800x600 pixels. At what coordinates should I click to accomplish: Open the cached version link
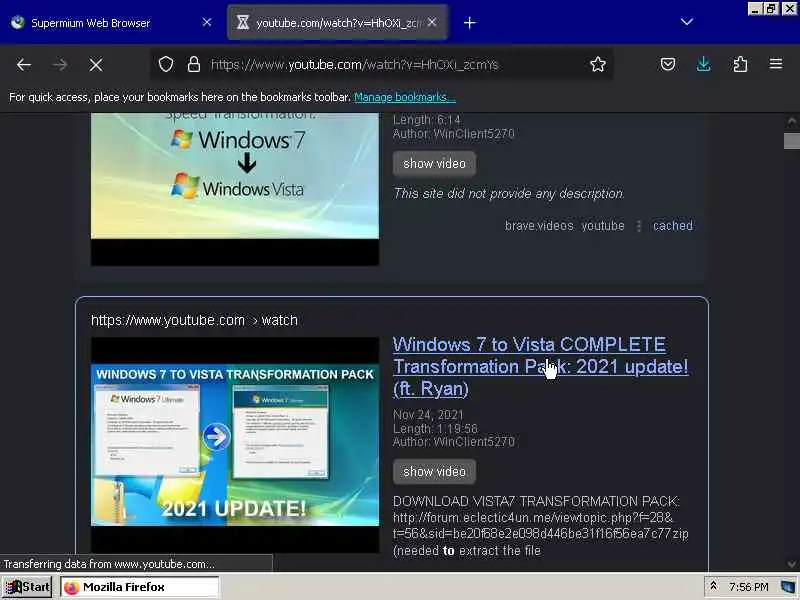[672, 226]
